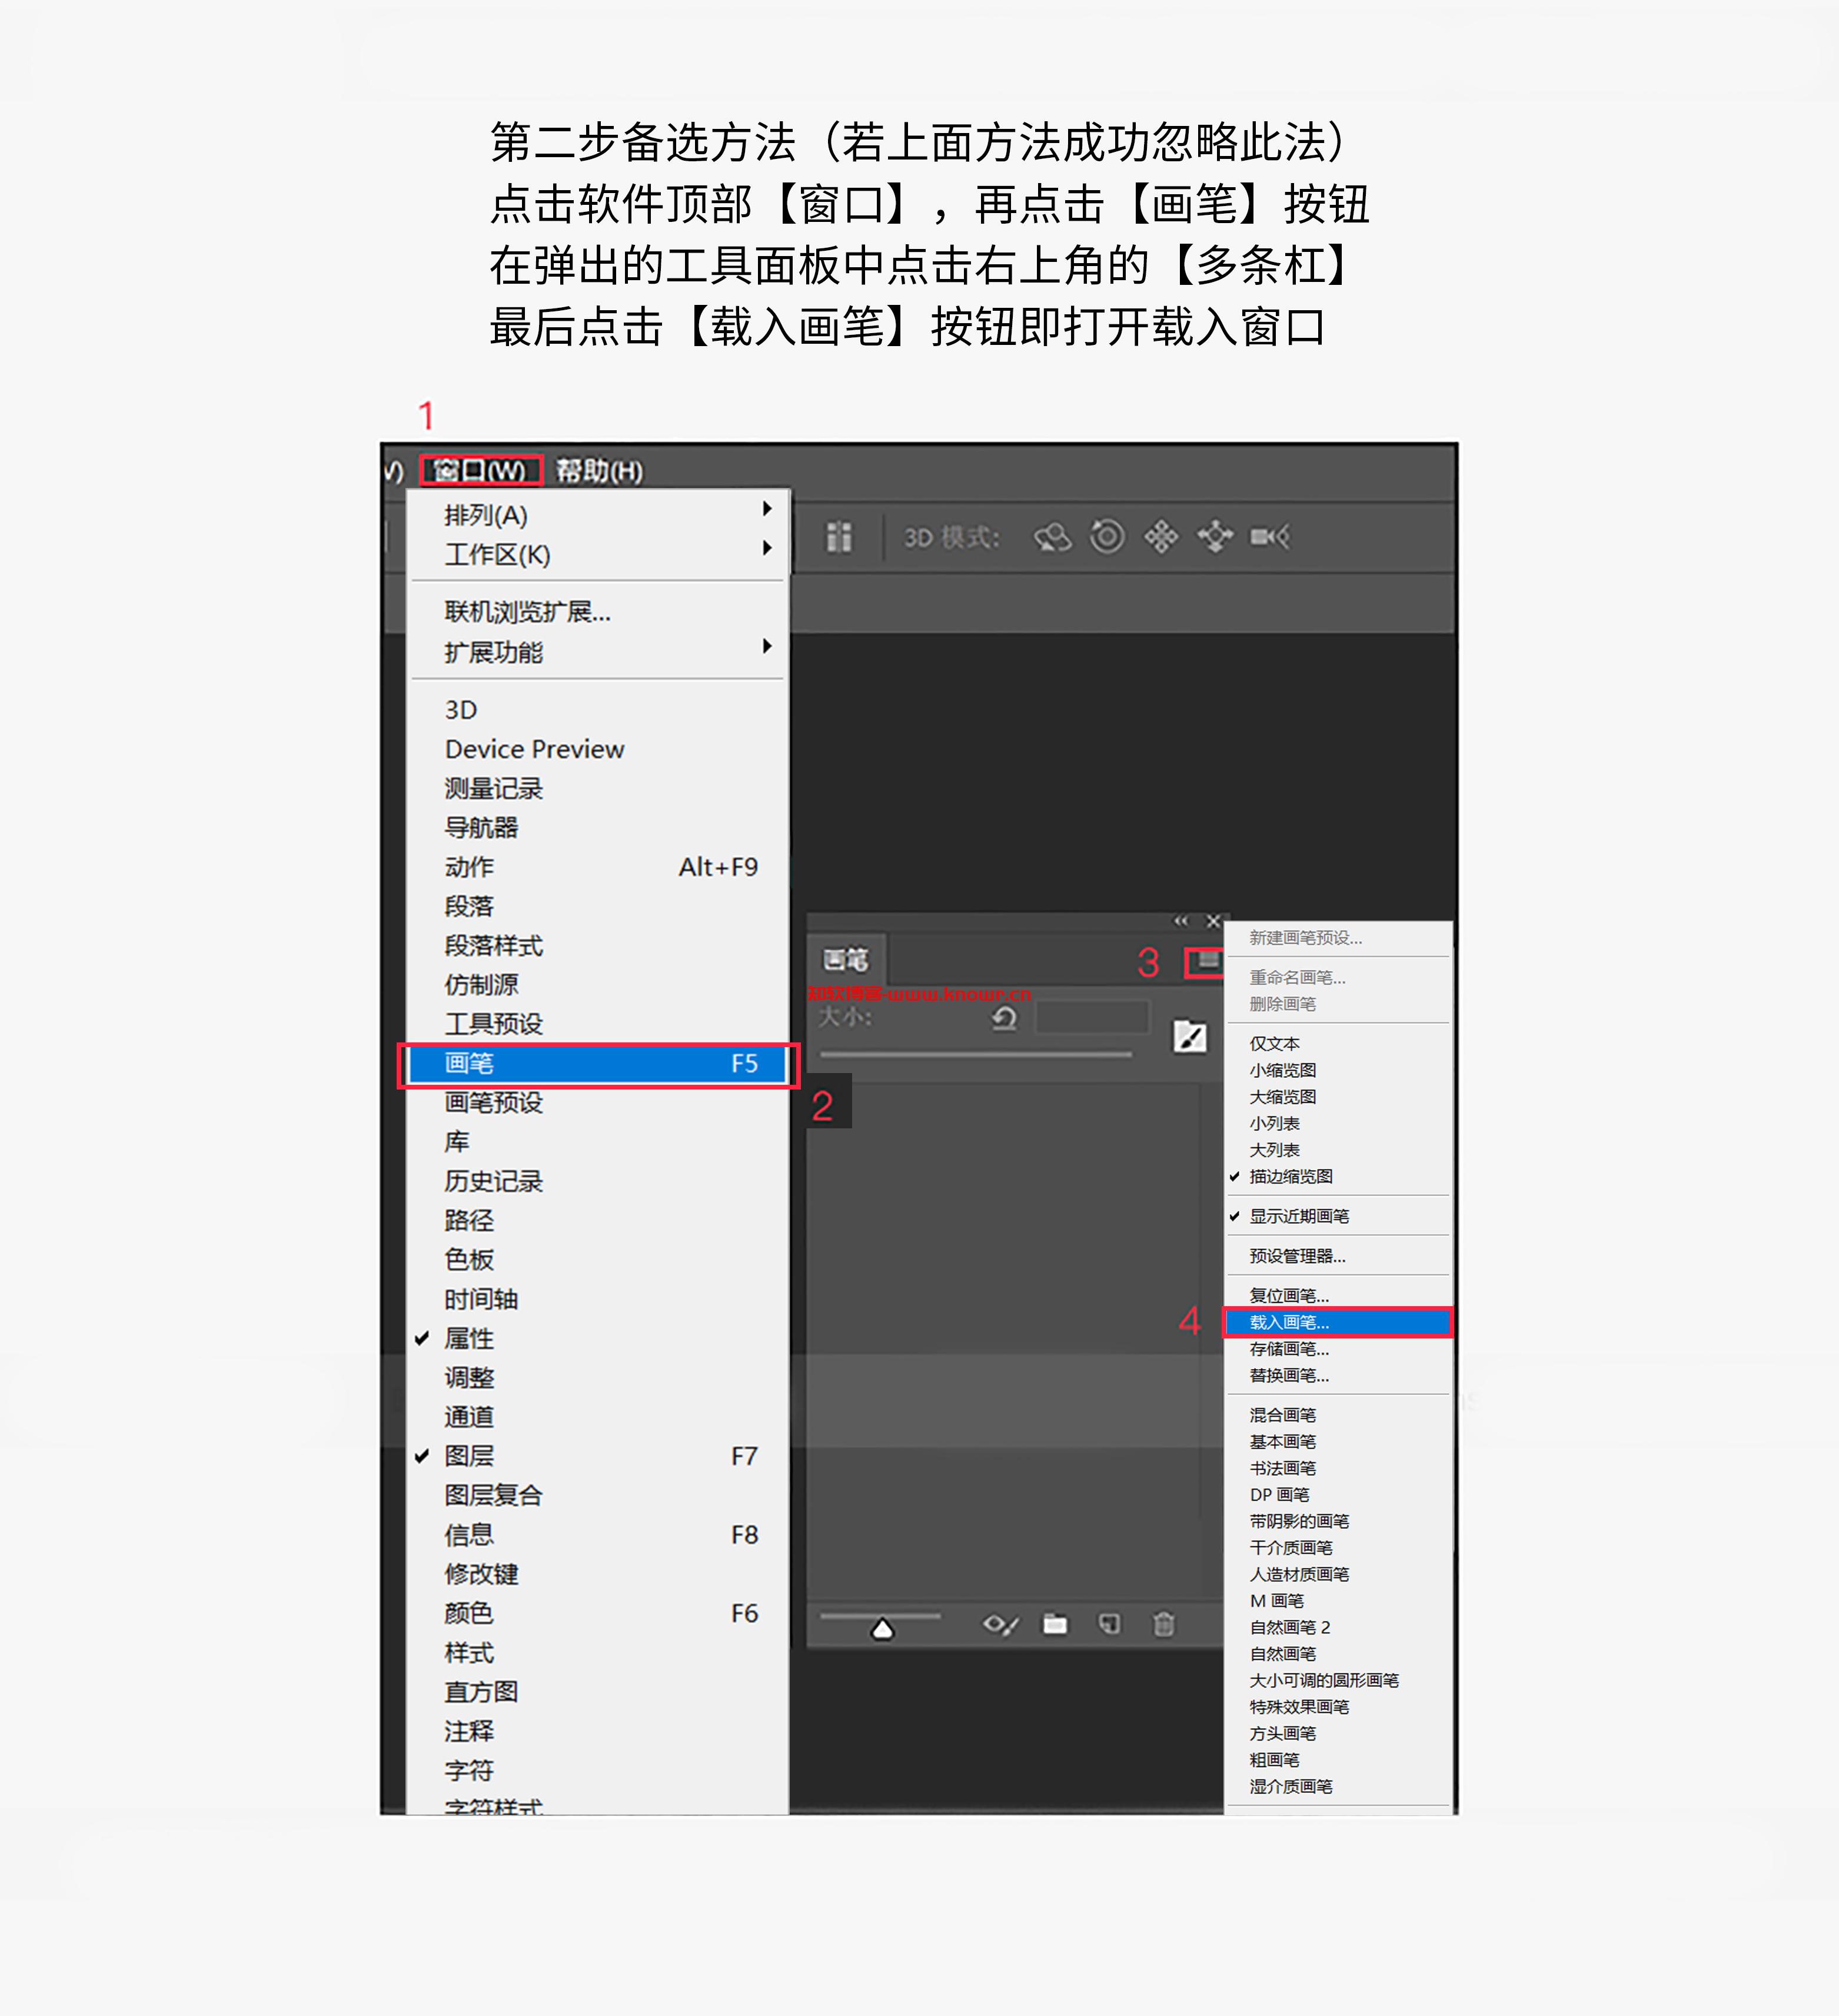Toggle 历史记录 panel entry
Viewport: 1839px width, 2016px height.
(598, 1181)
